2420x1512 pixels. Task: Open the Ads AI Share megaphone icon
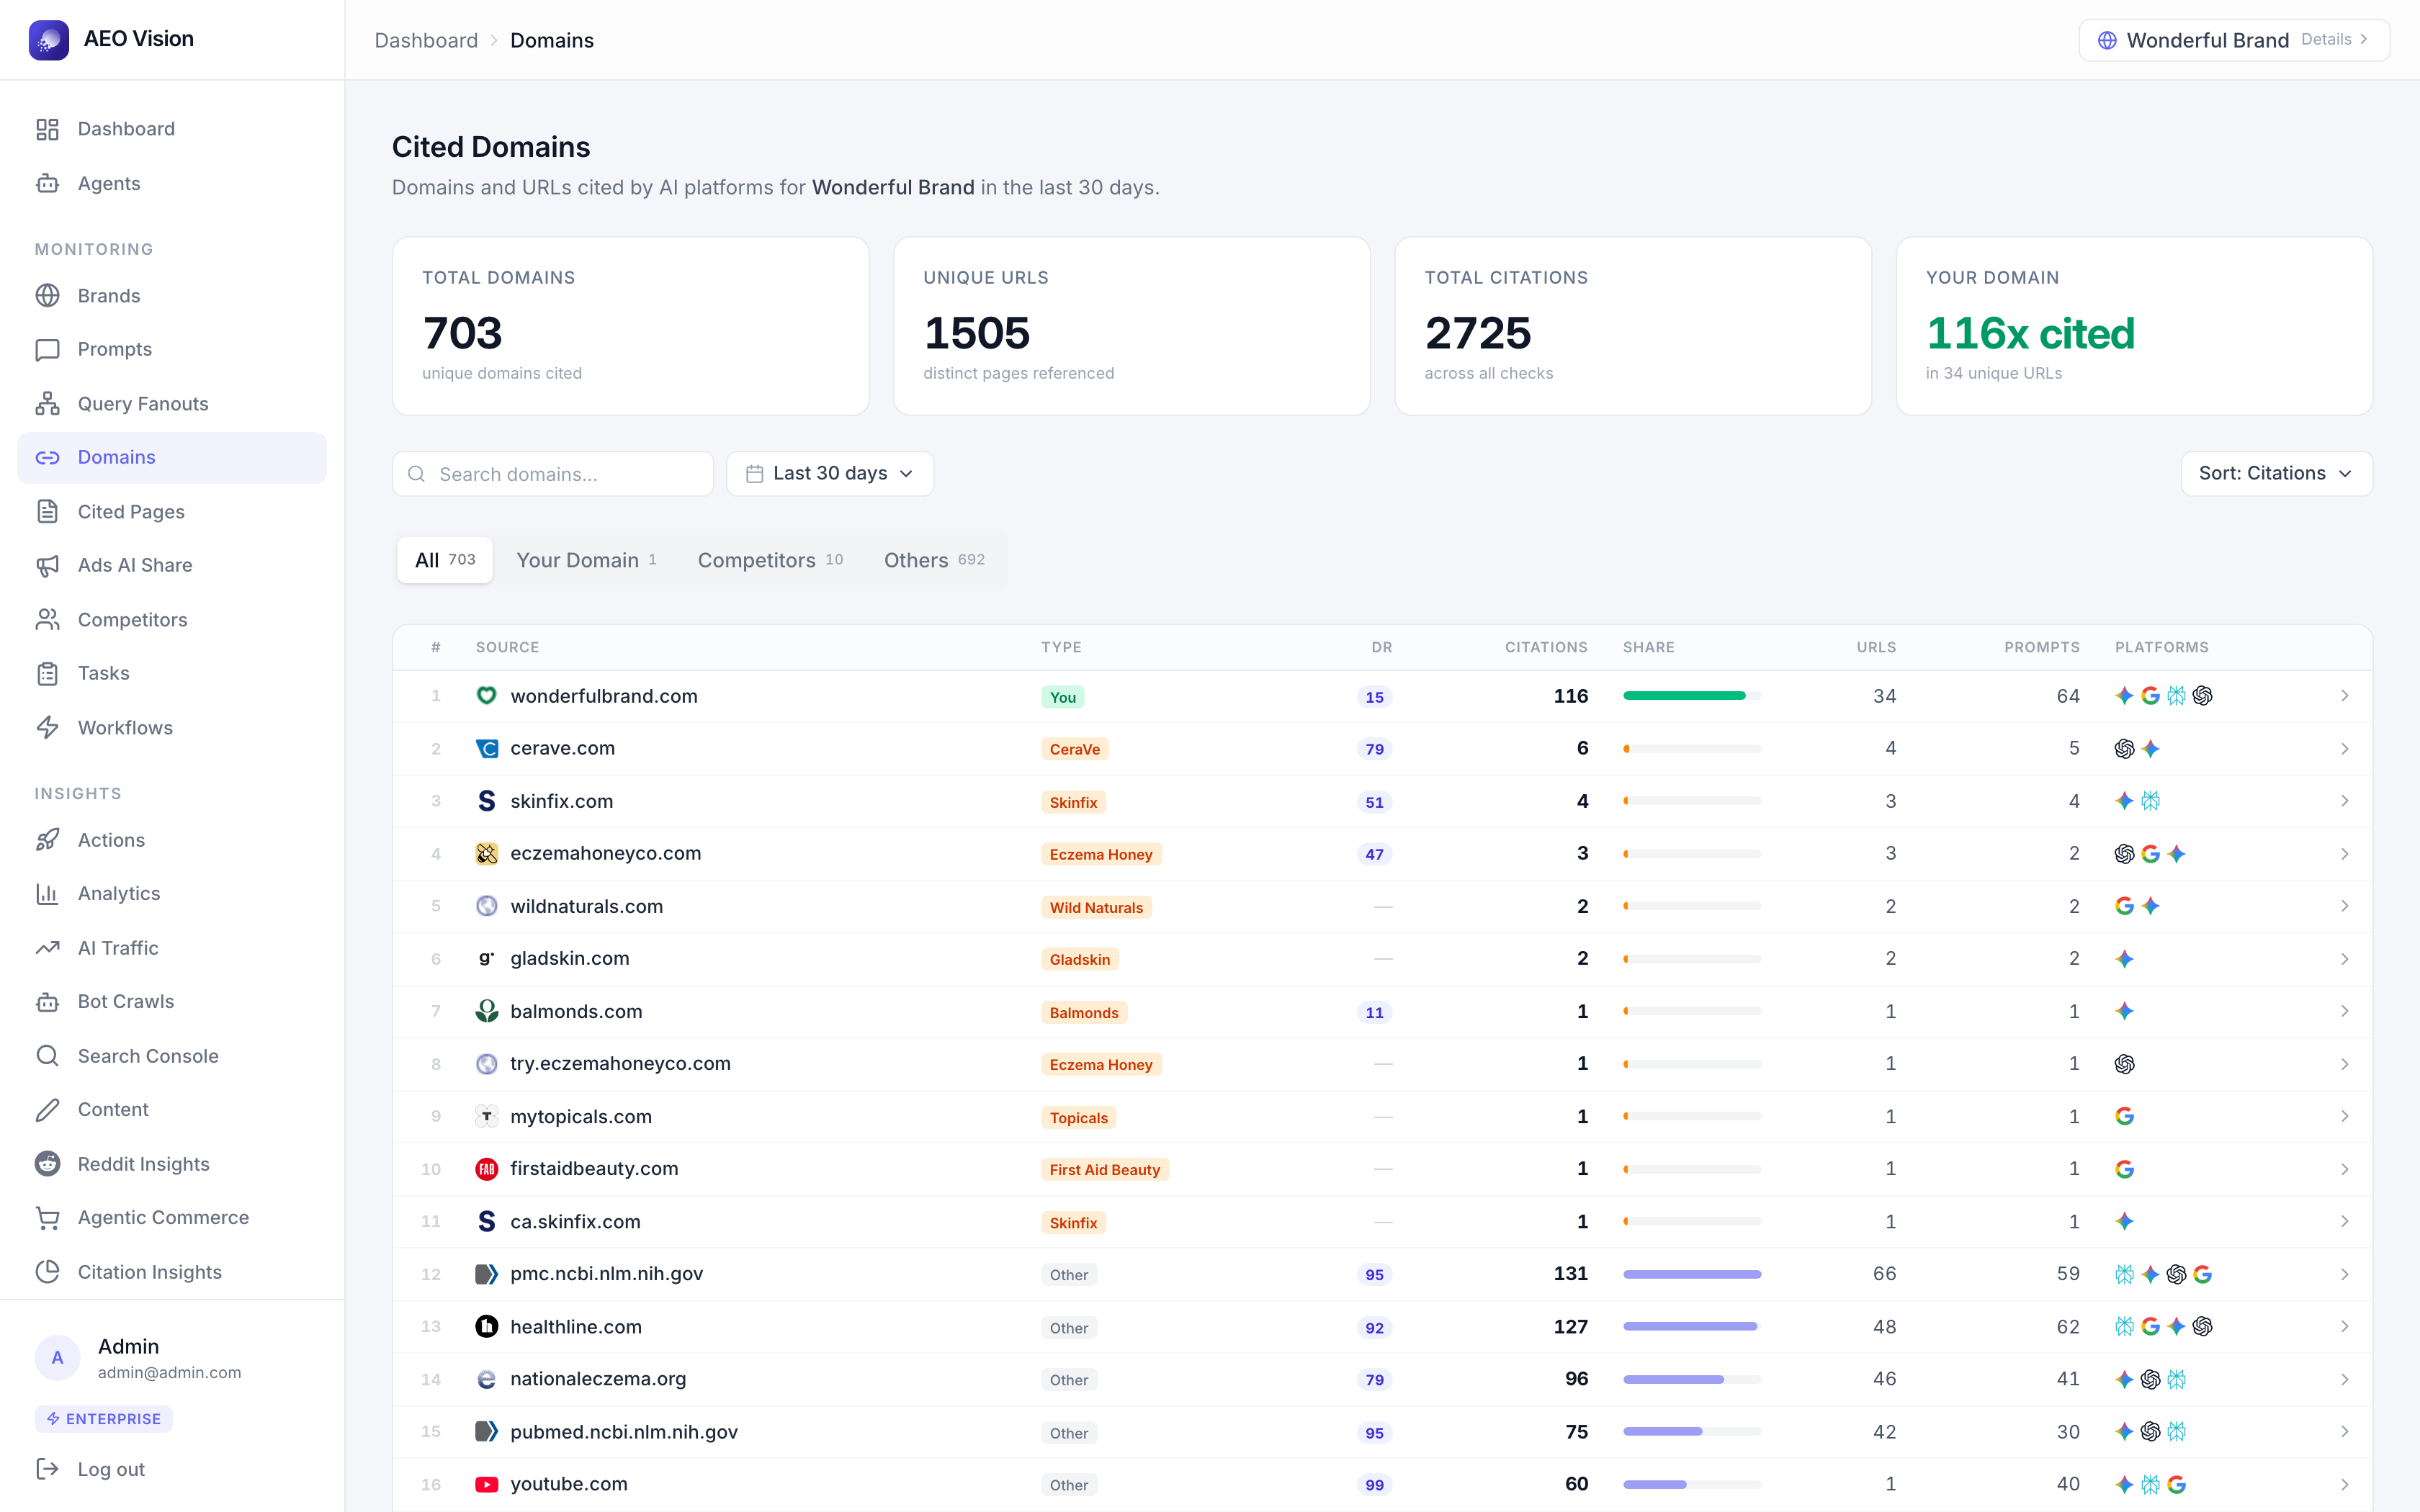coord(47,565)
